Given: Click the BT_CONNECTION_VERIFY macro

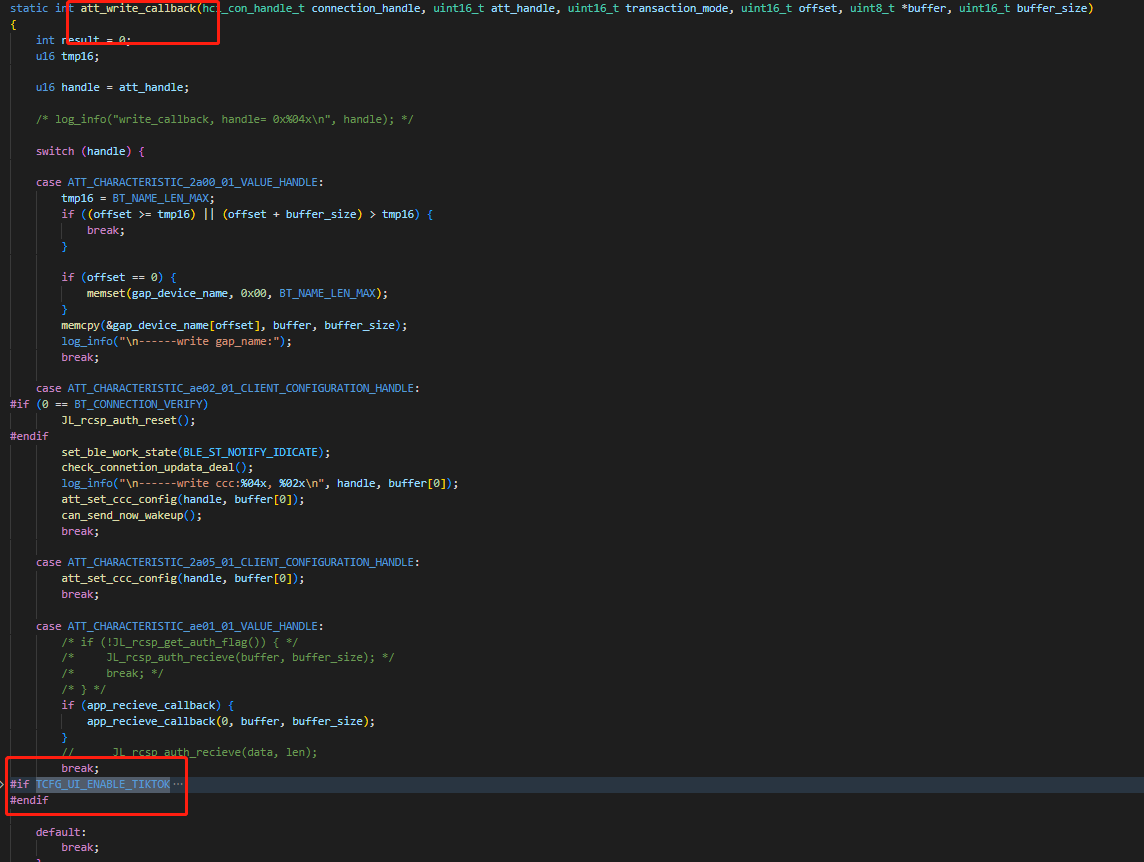Looking at the screenshot, I should tap(138, 404).
